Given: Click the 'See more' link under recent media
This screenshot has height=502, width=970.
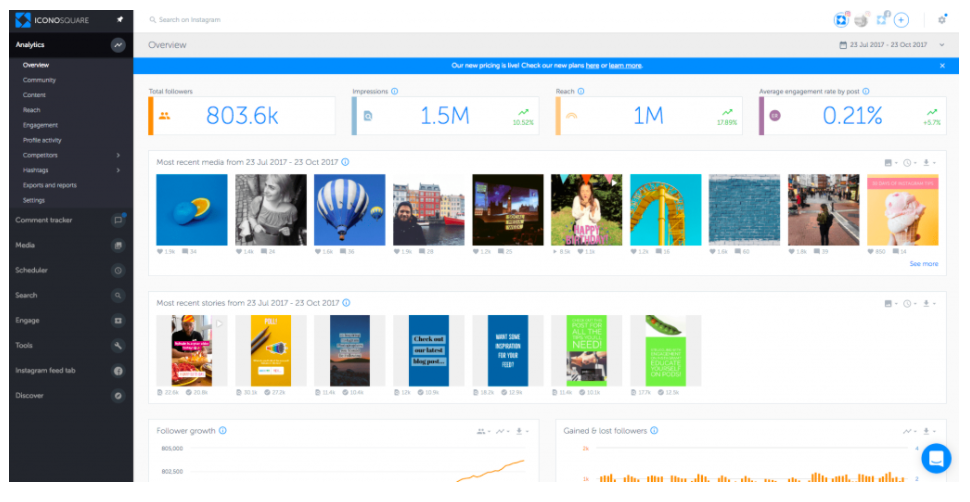Looking at the screenshot, I should [923, 264].
